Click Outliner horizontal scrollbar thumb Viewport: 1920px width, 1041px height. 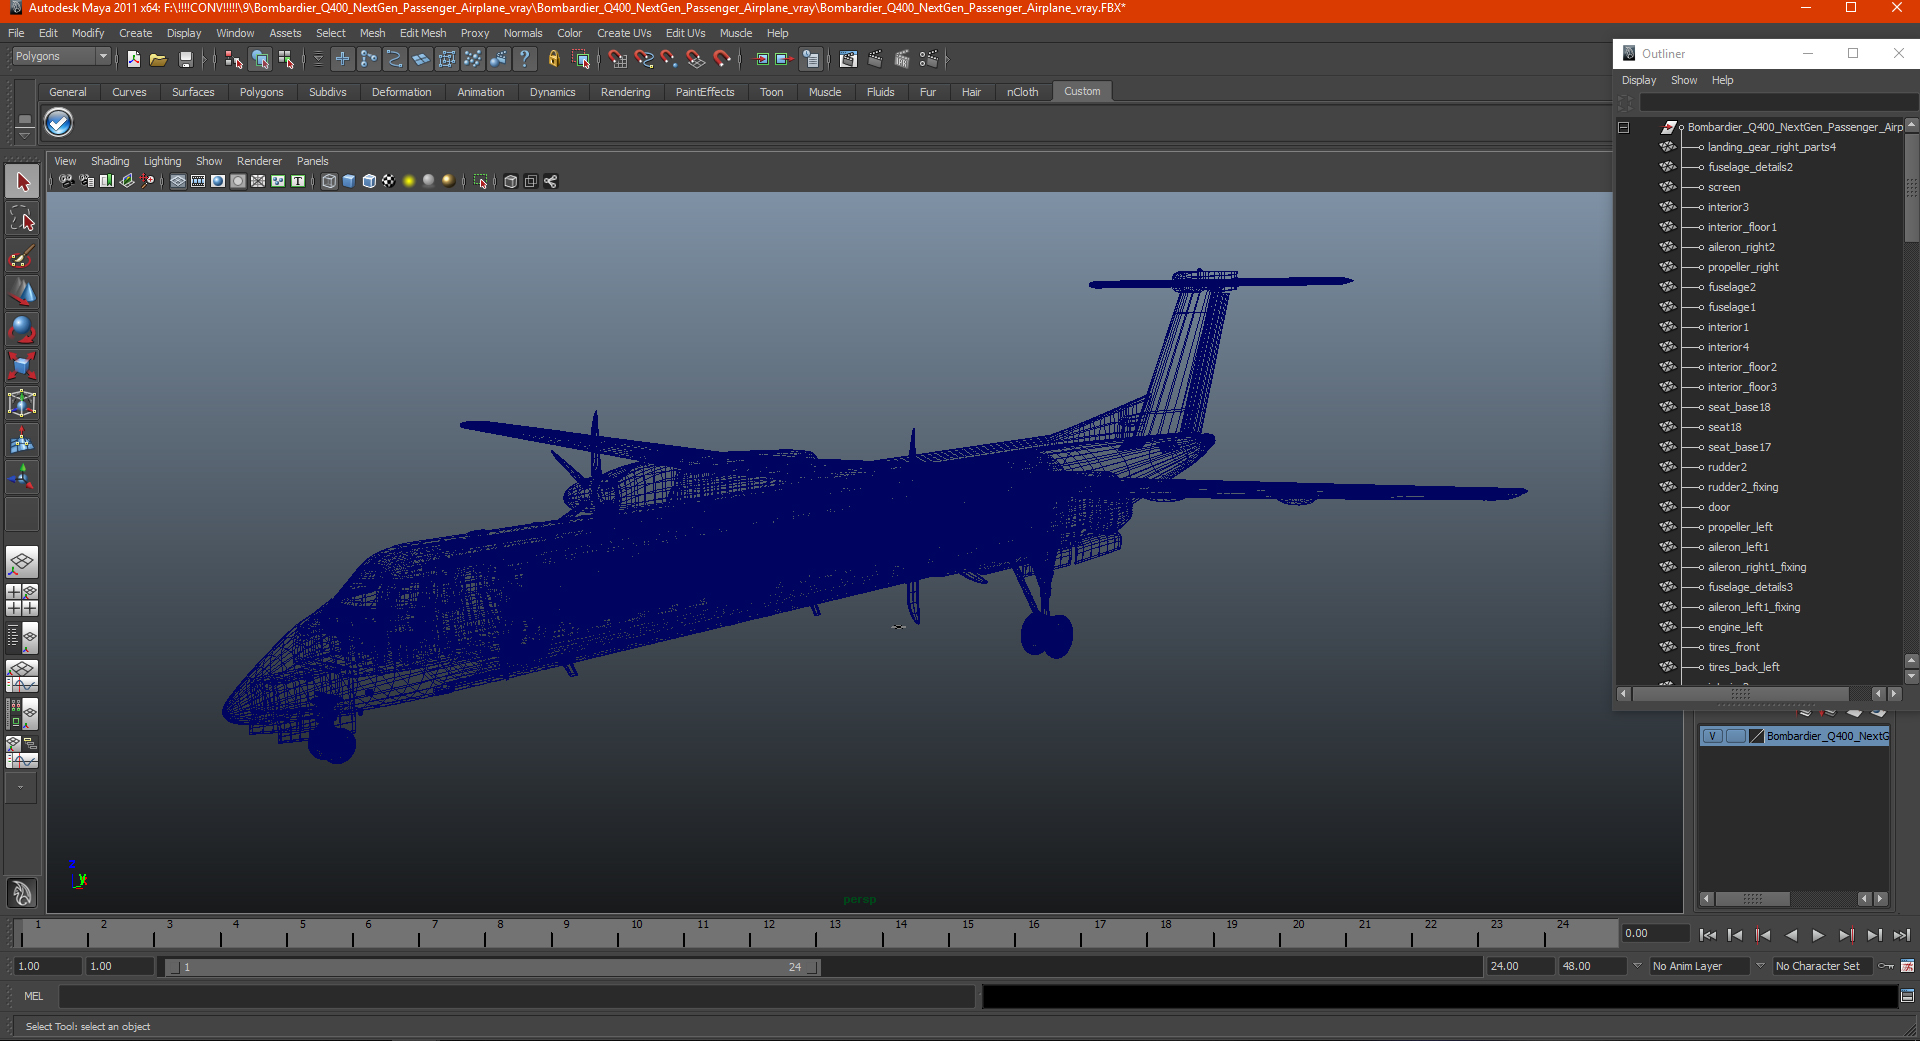[x=1740, y=694]
